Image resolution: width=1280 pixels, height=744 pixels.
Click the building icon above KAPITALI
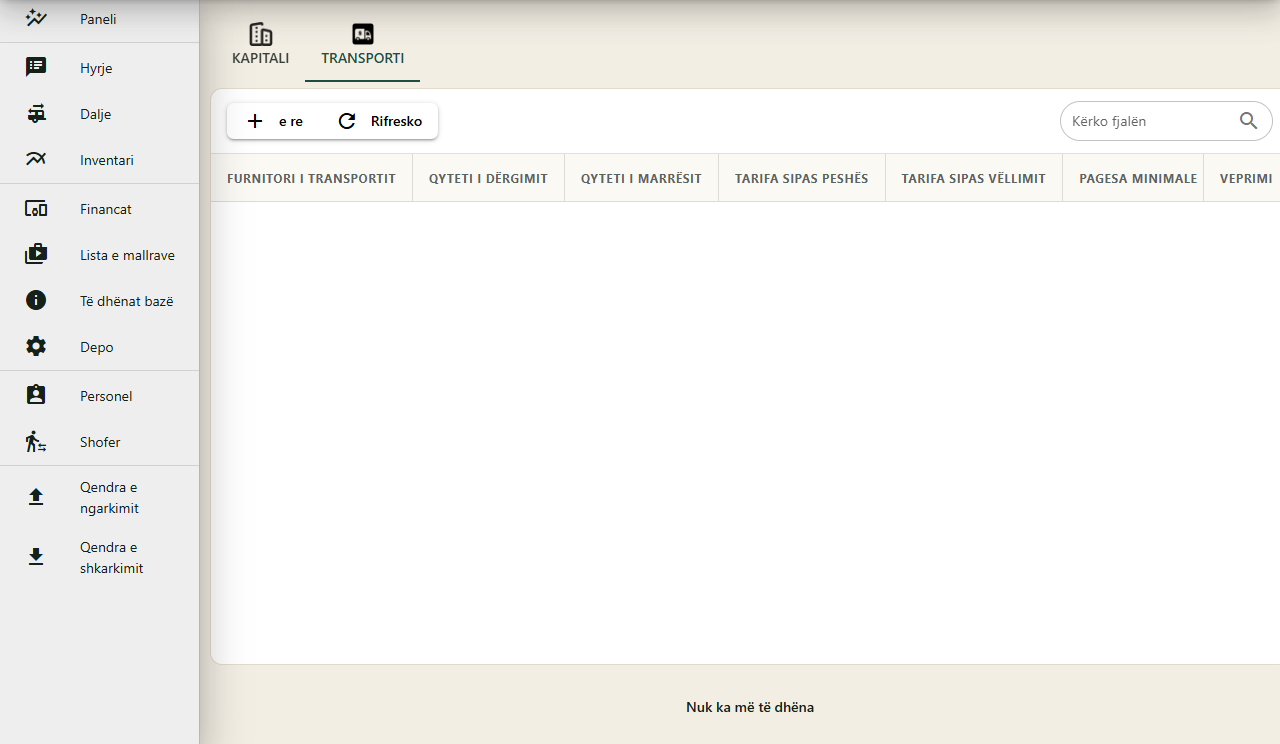(x=261, y=34)
